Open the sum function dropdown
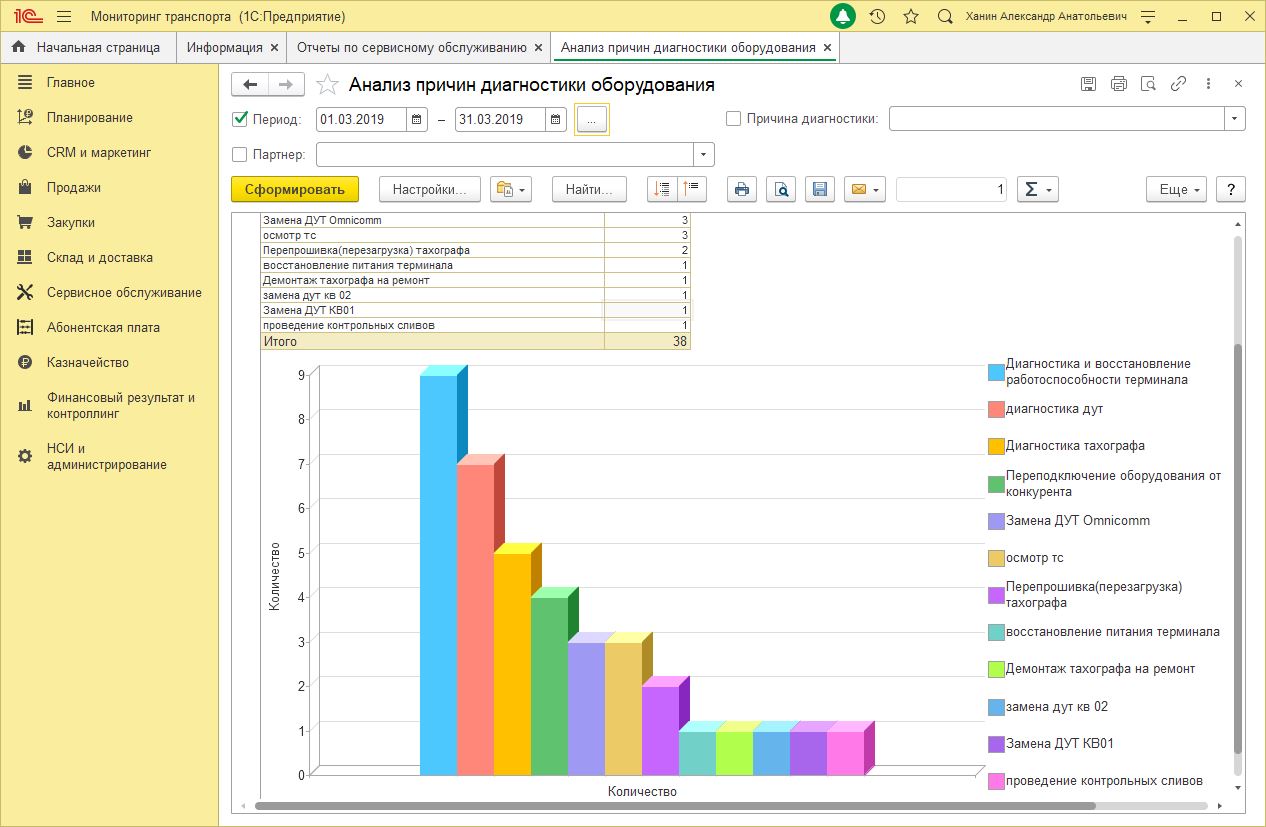Screen dimensions: 1266x827 (1037, 189)
